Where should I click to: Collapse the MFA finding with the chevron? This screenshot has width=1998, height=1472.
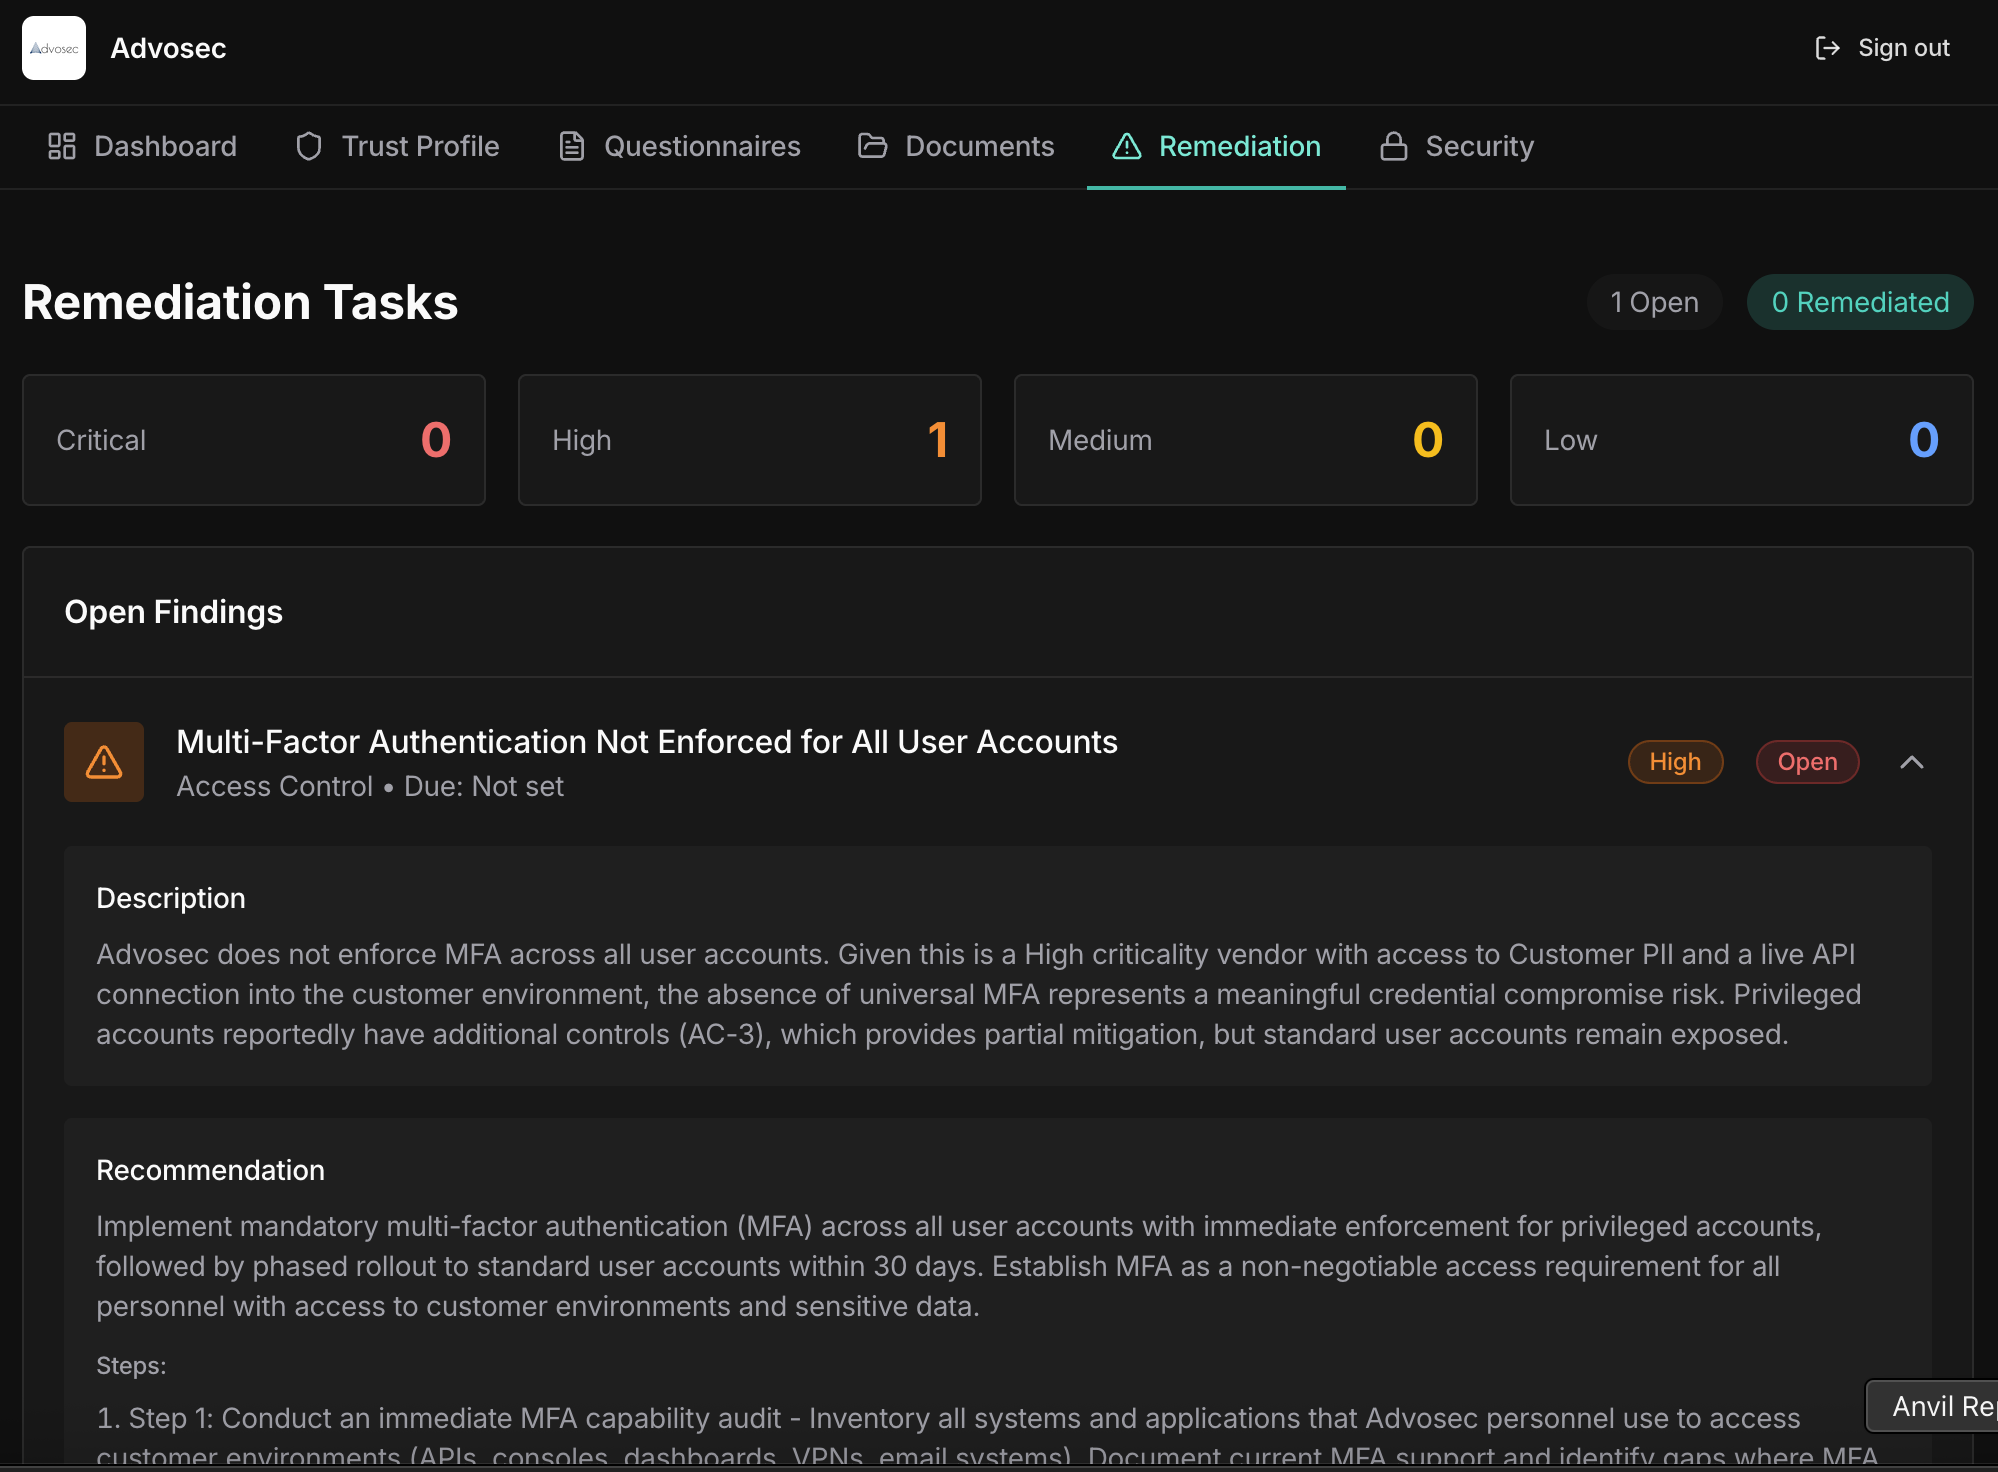coord(1912,762)
